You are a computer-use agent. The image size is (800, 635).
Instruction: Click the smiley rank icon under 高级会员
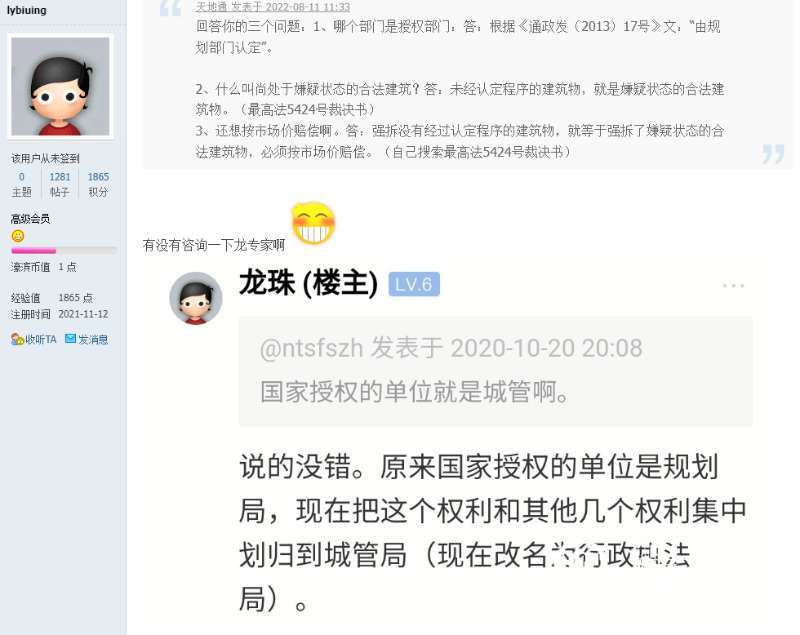click(x=17, y=236)
